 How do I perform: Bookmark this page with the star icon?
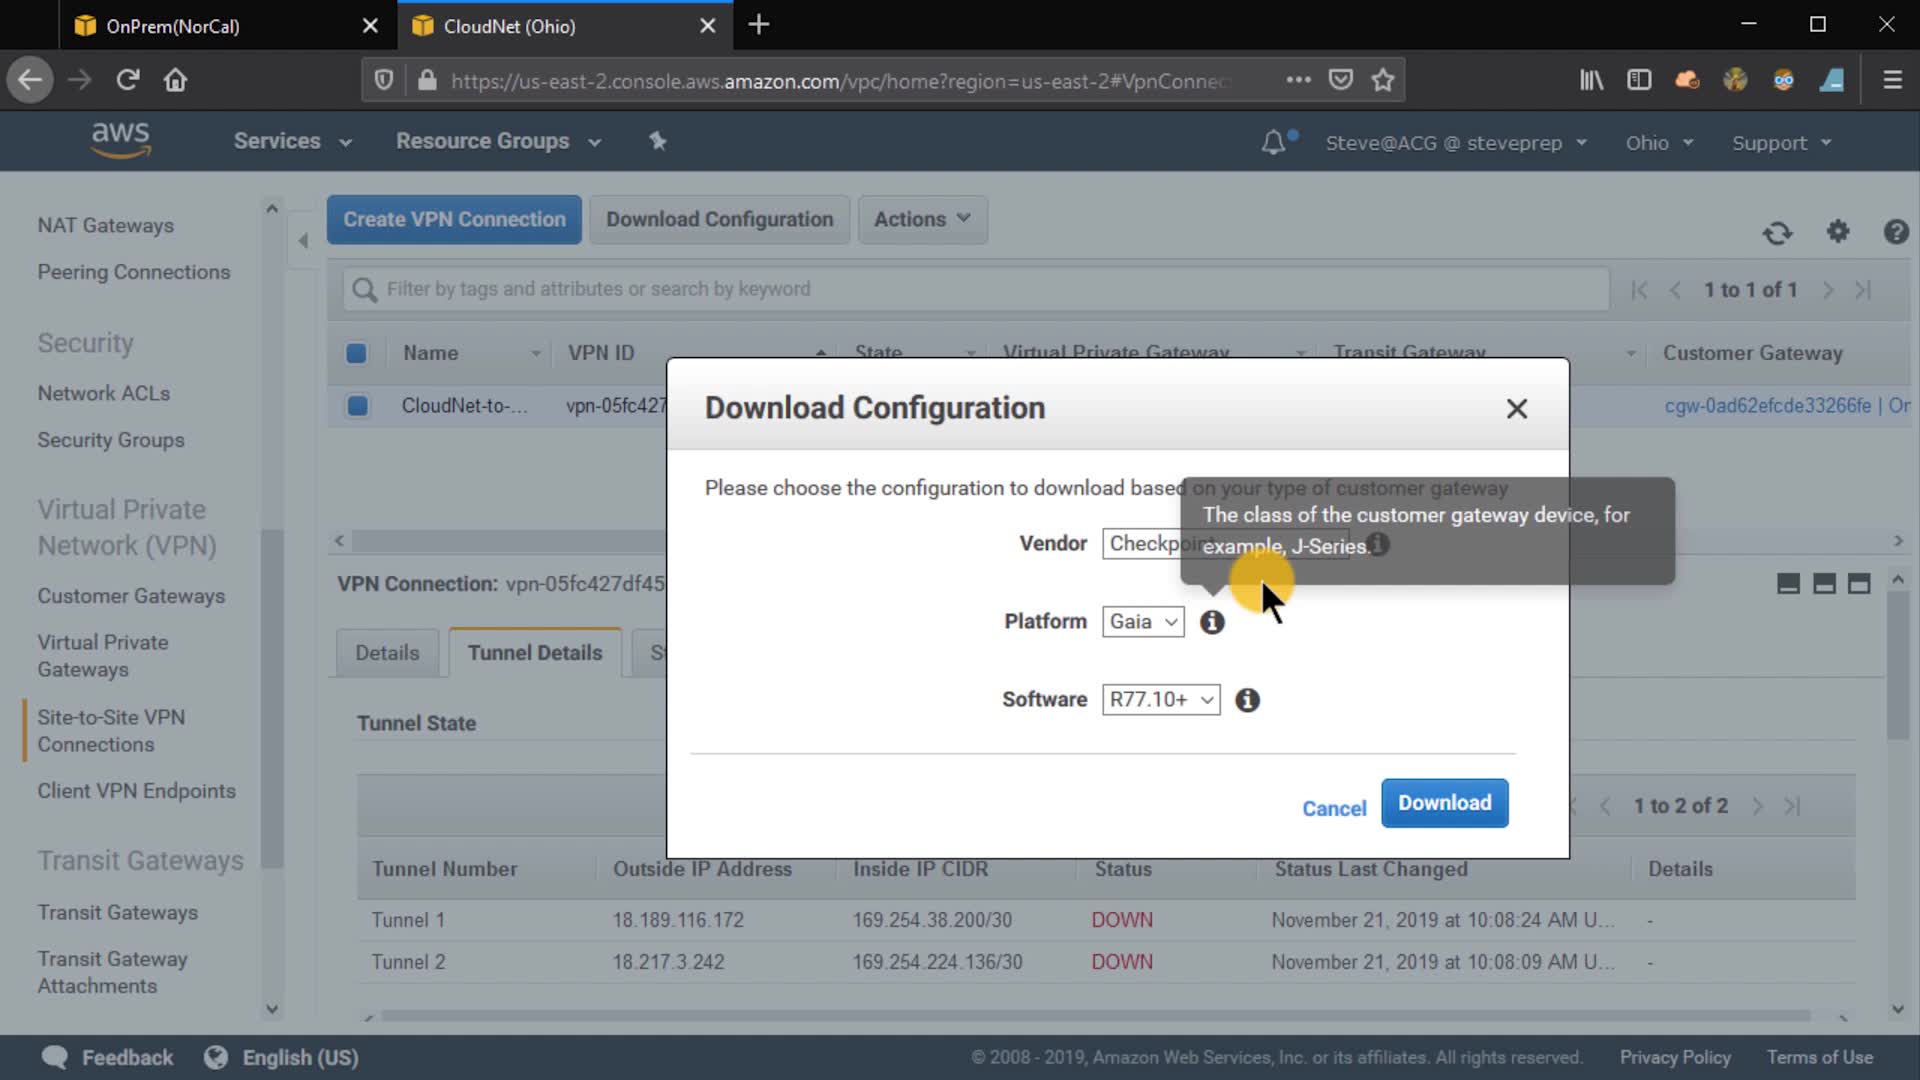(x=1383, y=80)
